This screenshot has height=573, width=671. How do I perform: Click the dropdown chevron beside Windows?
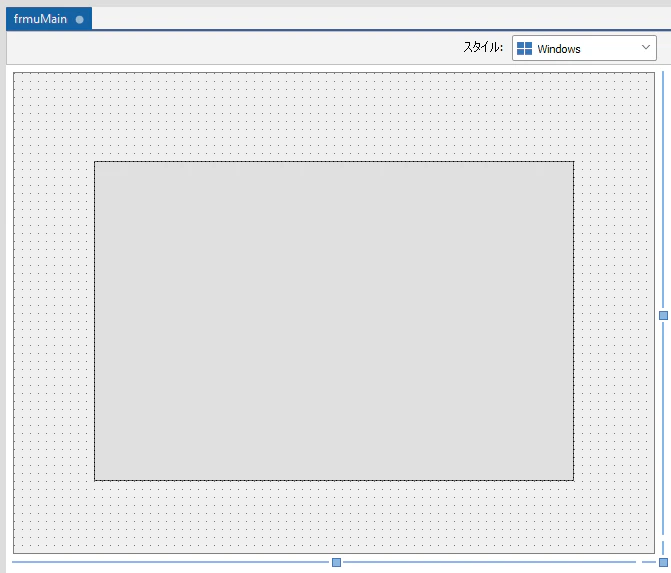pyautogui.click(x=646, y=48)
